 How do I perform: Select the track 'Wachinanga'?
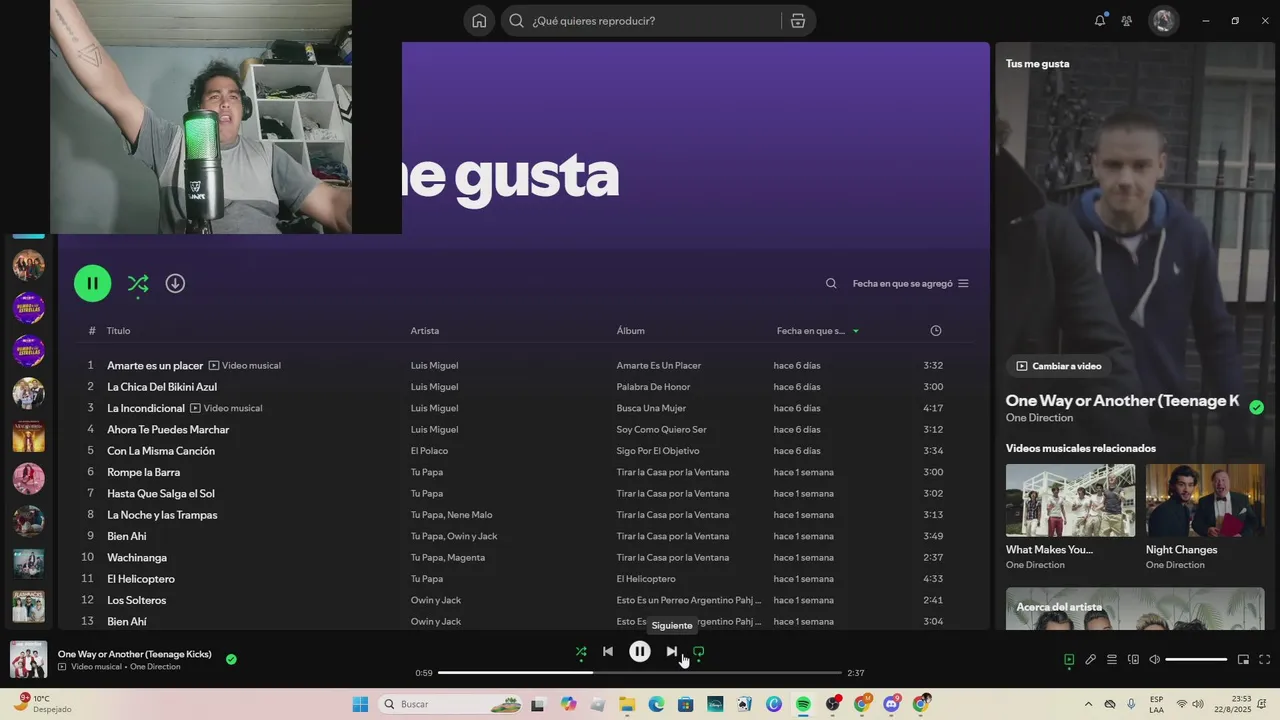tap(137, 558)
